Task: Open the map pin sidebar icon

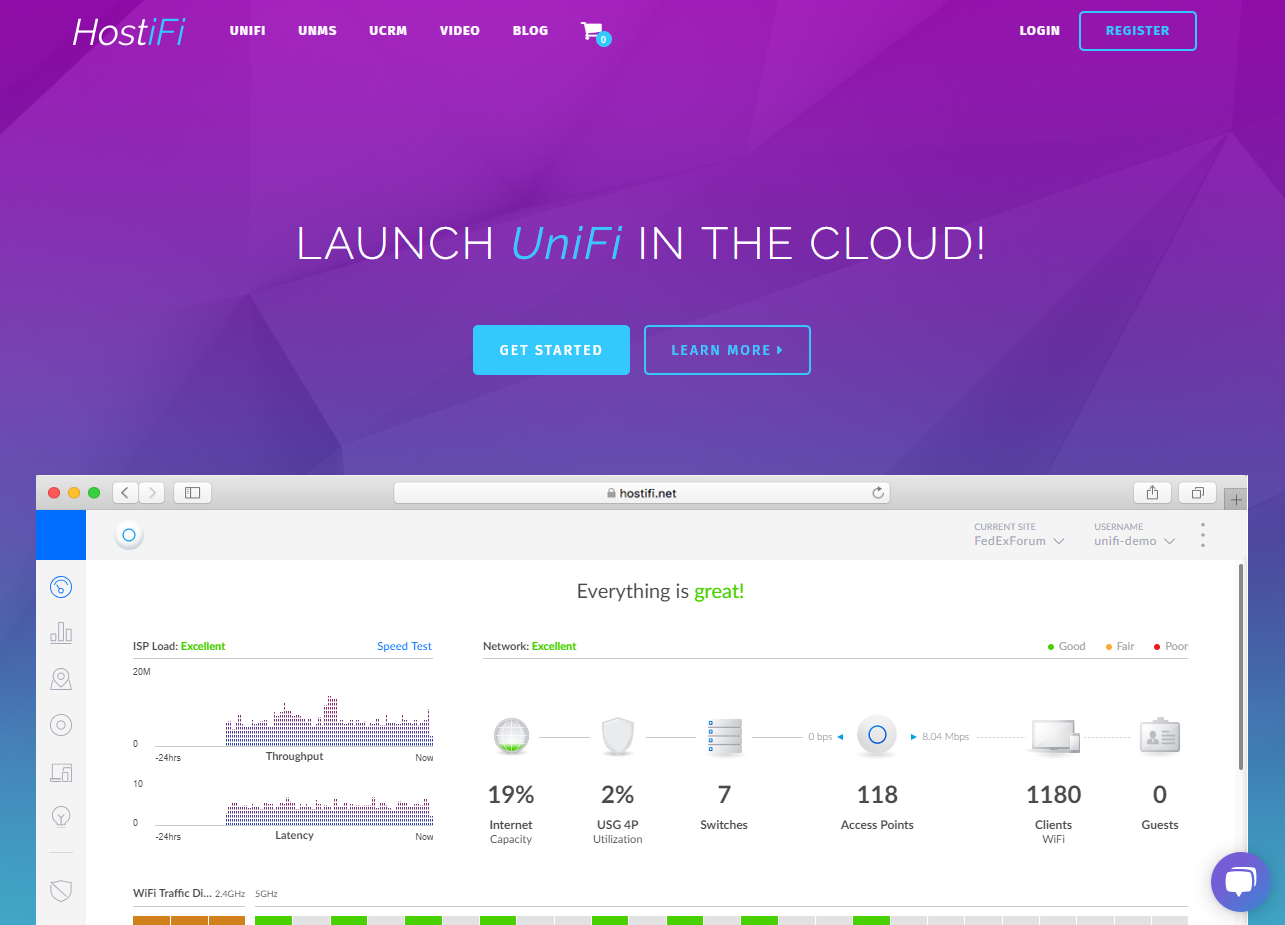Action: tap(61, 679)
